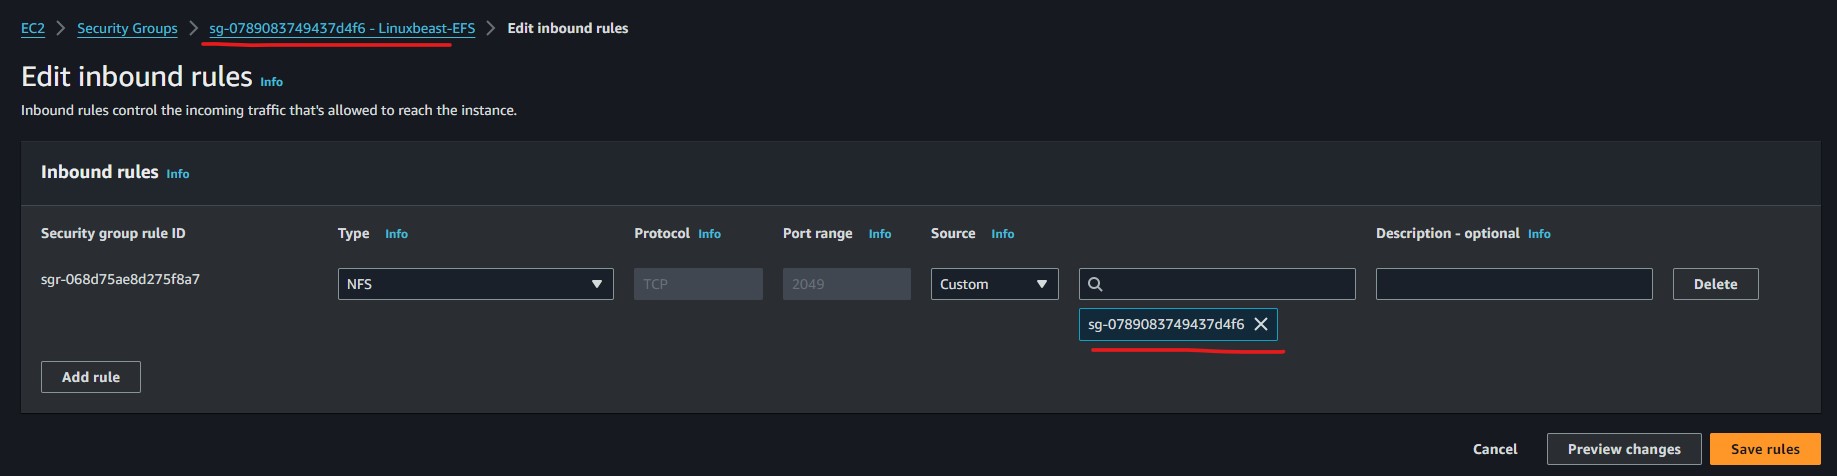The height and width of the screenshot is (476, 1837).
Task: Show Info for the Port range column
Action: tap(880, 234)
